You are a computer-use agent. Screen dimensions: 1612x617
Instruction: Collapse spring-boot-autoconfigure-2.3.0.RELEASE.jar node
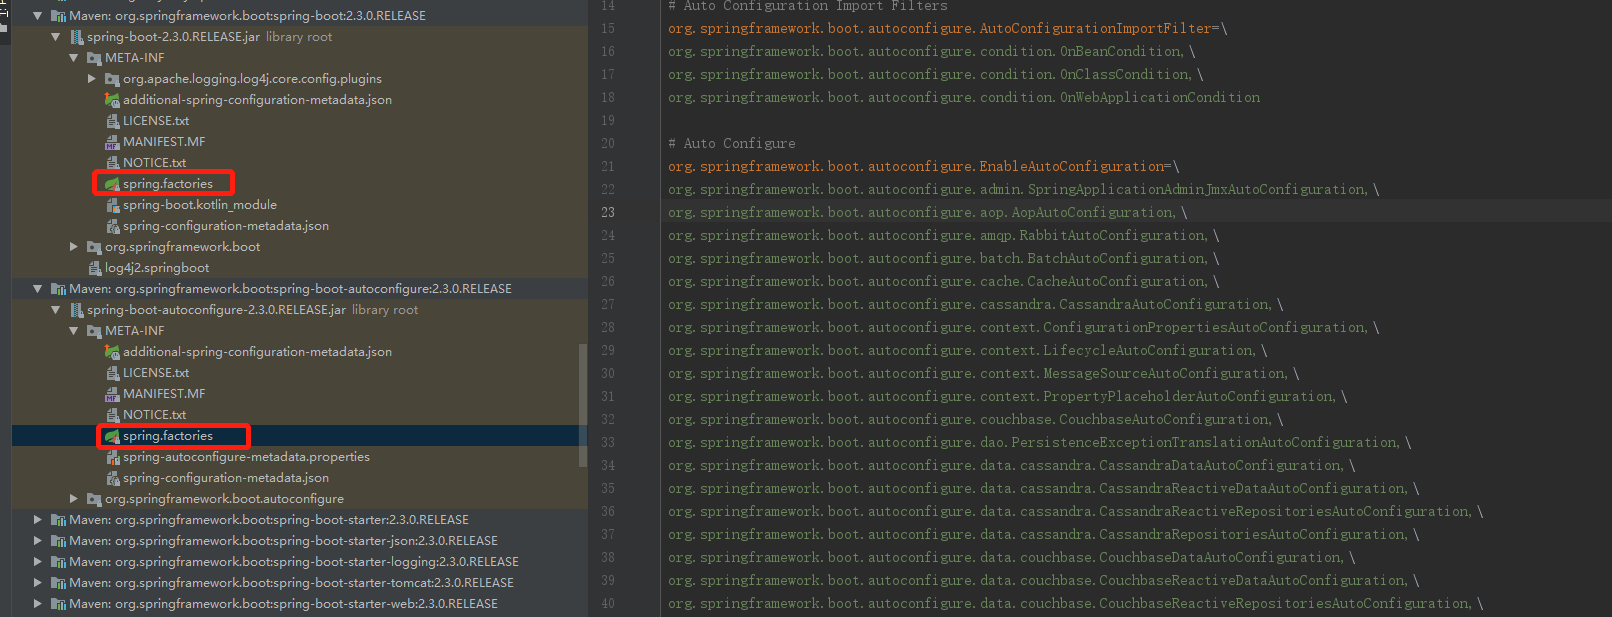[x=56, y=310]
